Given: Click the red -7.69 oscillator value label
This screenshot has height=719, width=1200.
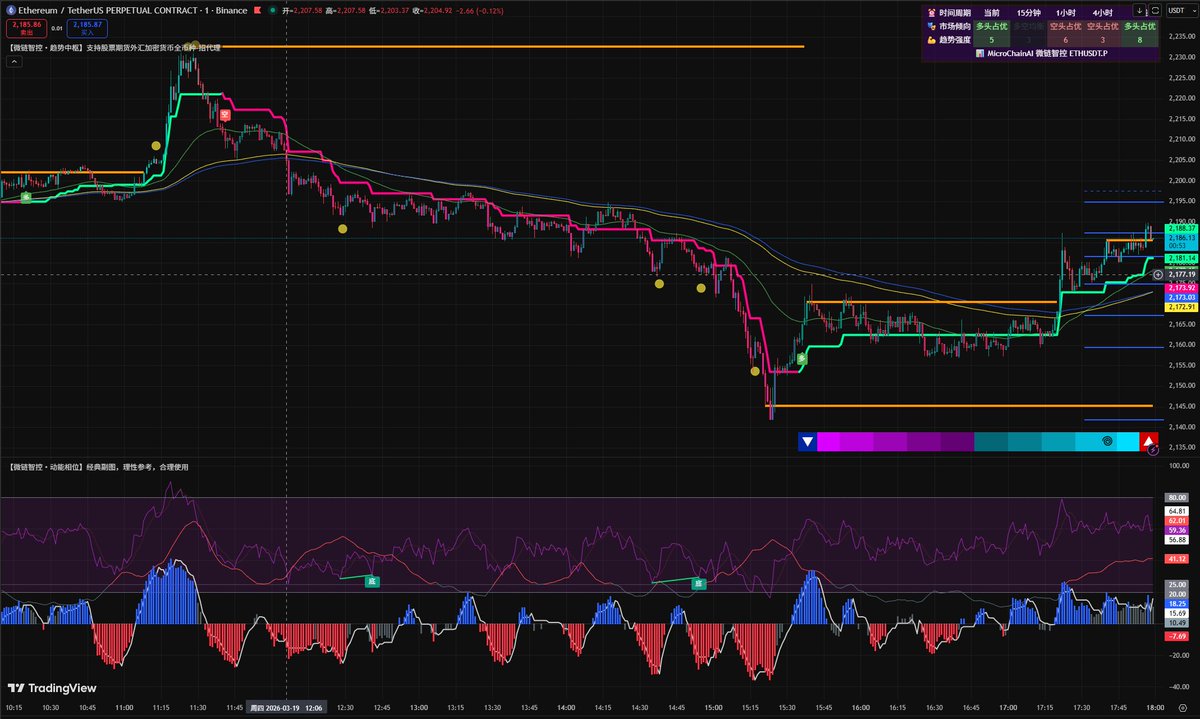Looking at the screenshot, I should (1176, 636).
